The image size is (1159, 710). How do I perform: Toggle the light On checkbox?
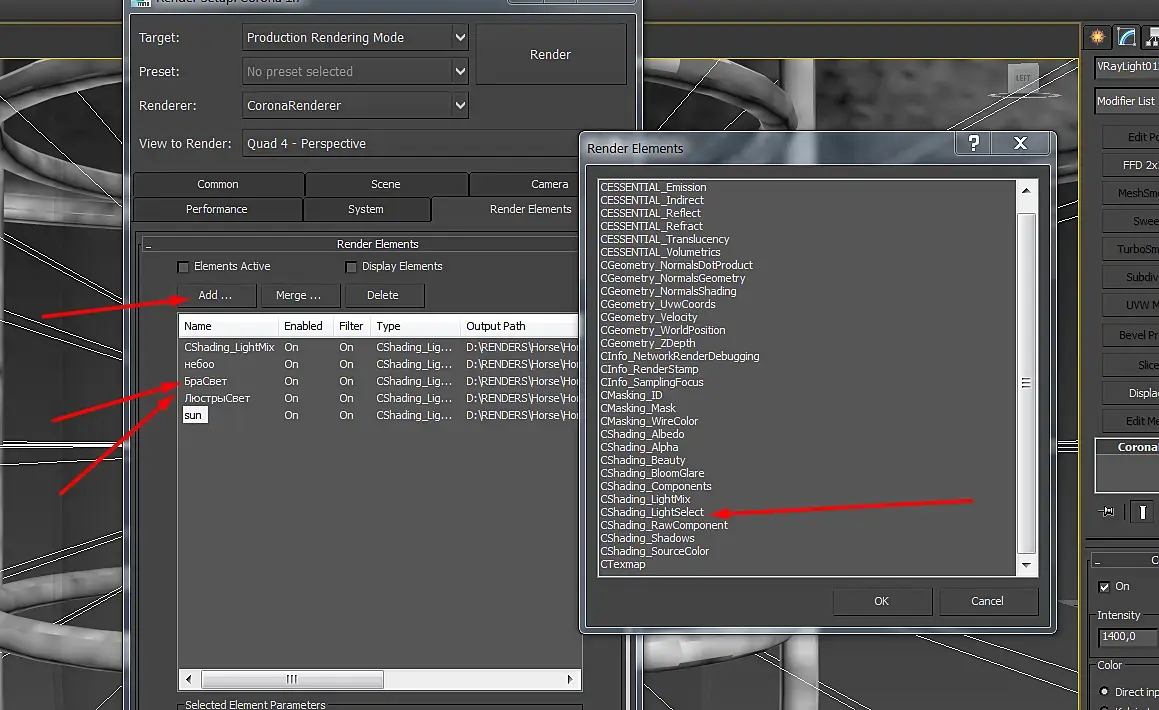coord(1104,587)
